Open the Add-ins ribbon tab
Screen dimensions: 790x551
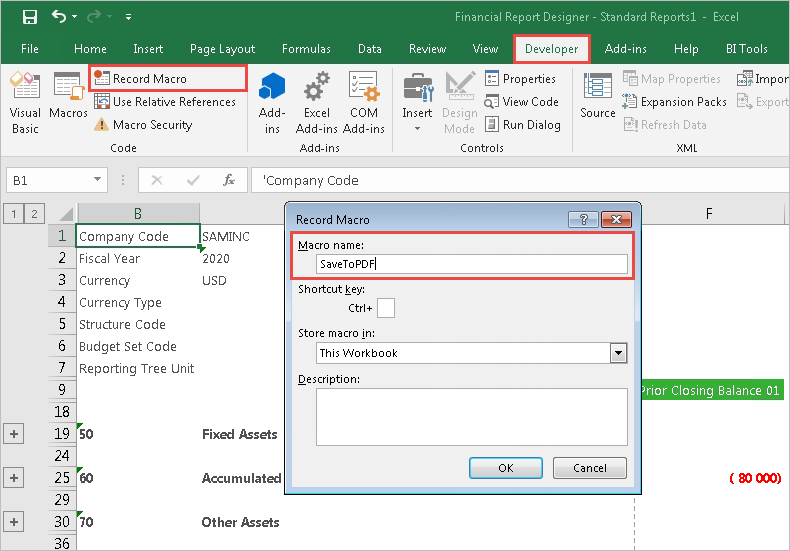point(626,49)
